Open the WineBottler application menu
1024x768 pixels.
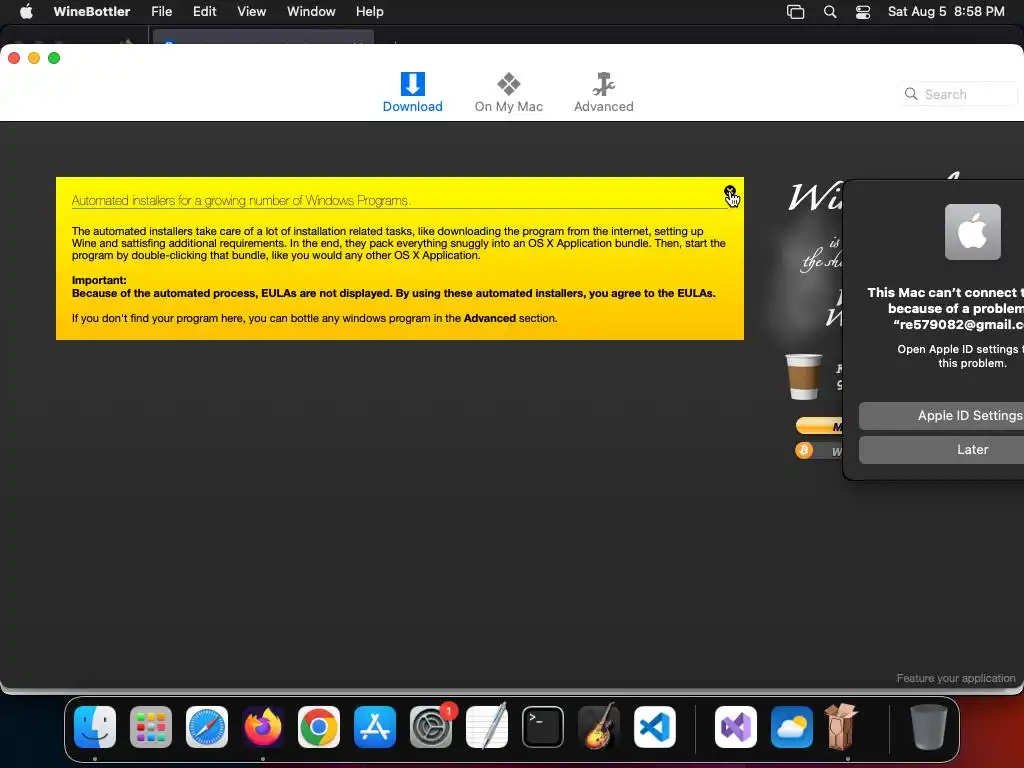[x=91, y=12]
